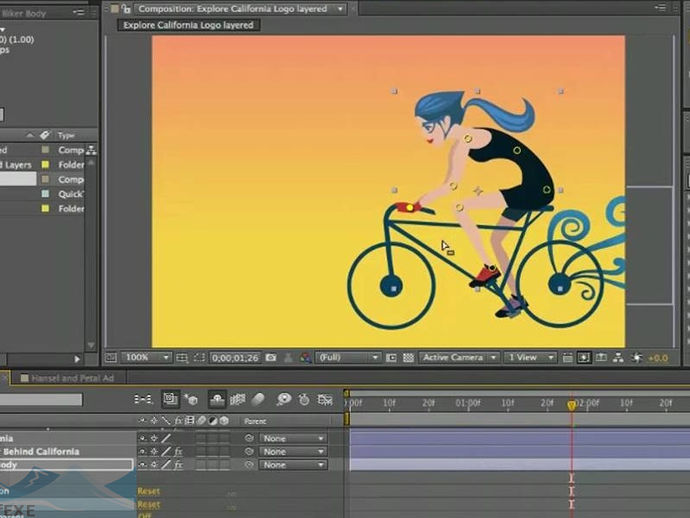Viewport: 690px width, 518px height.
Task: Click the current time indicator marker
Action: (572, 405)
